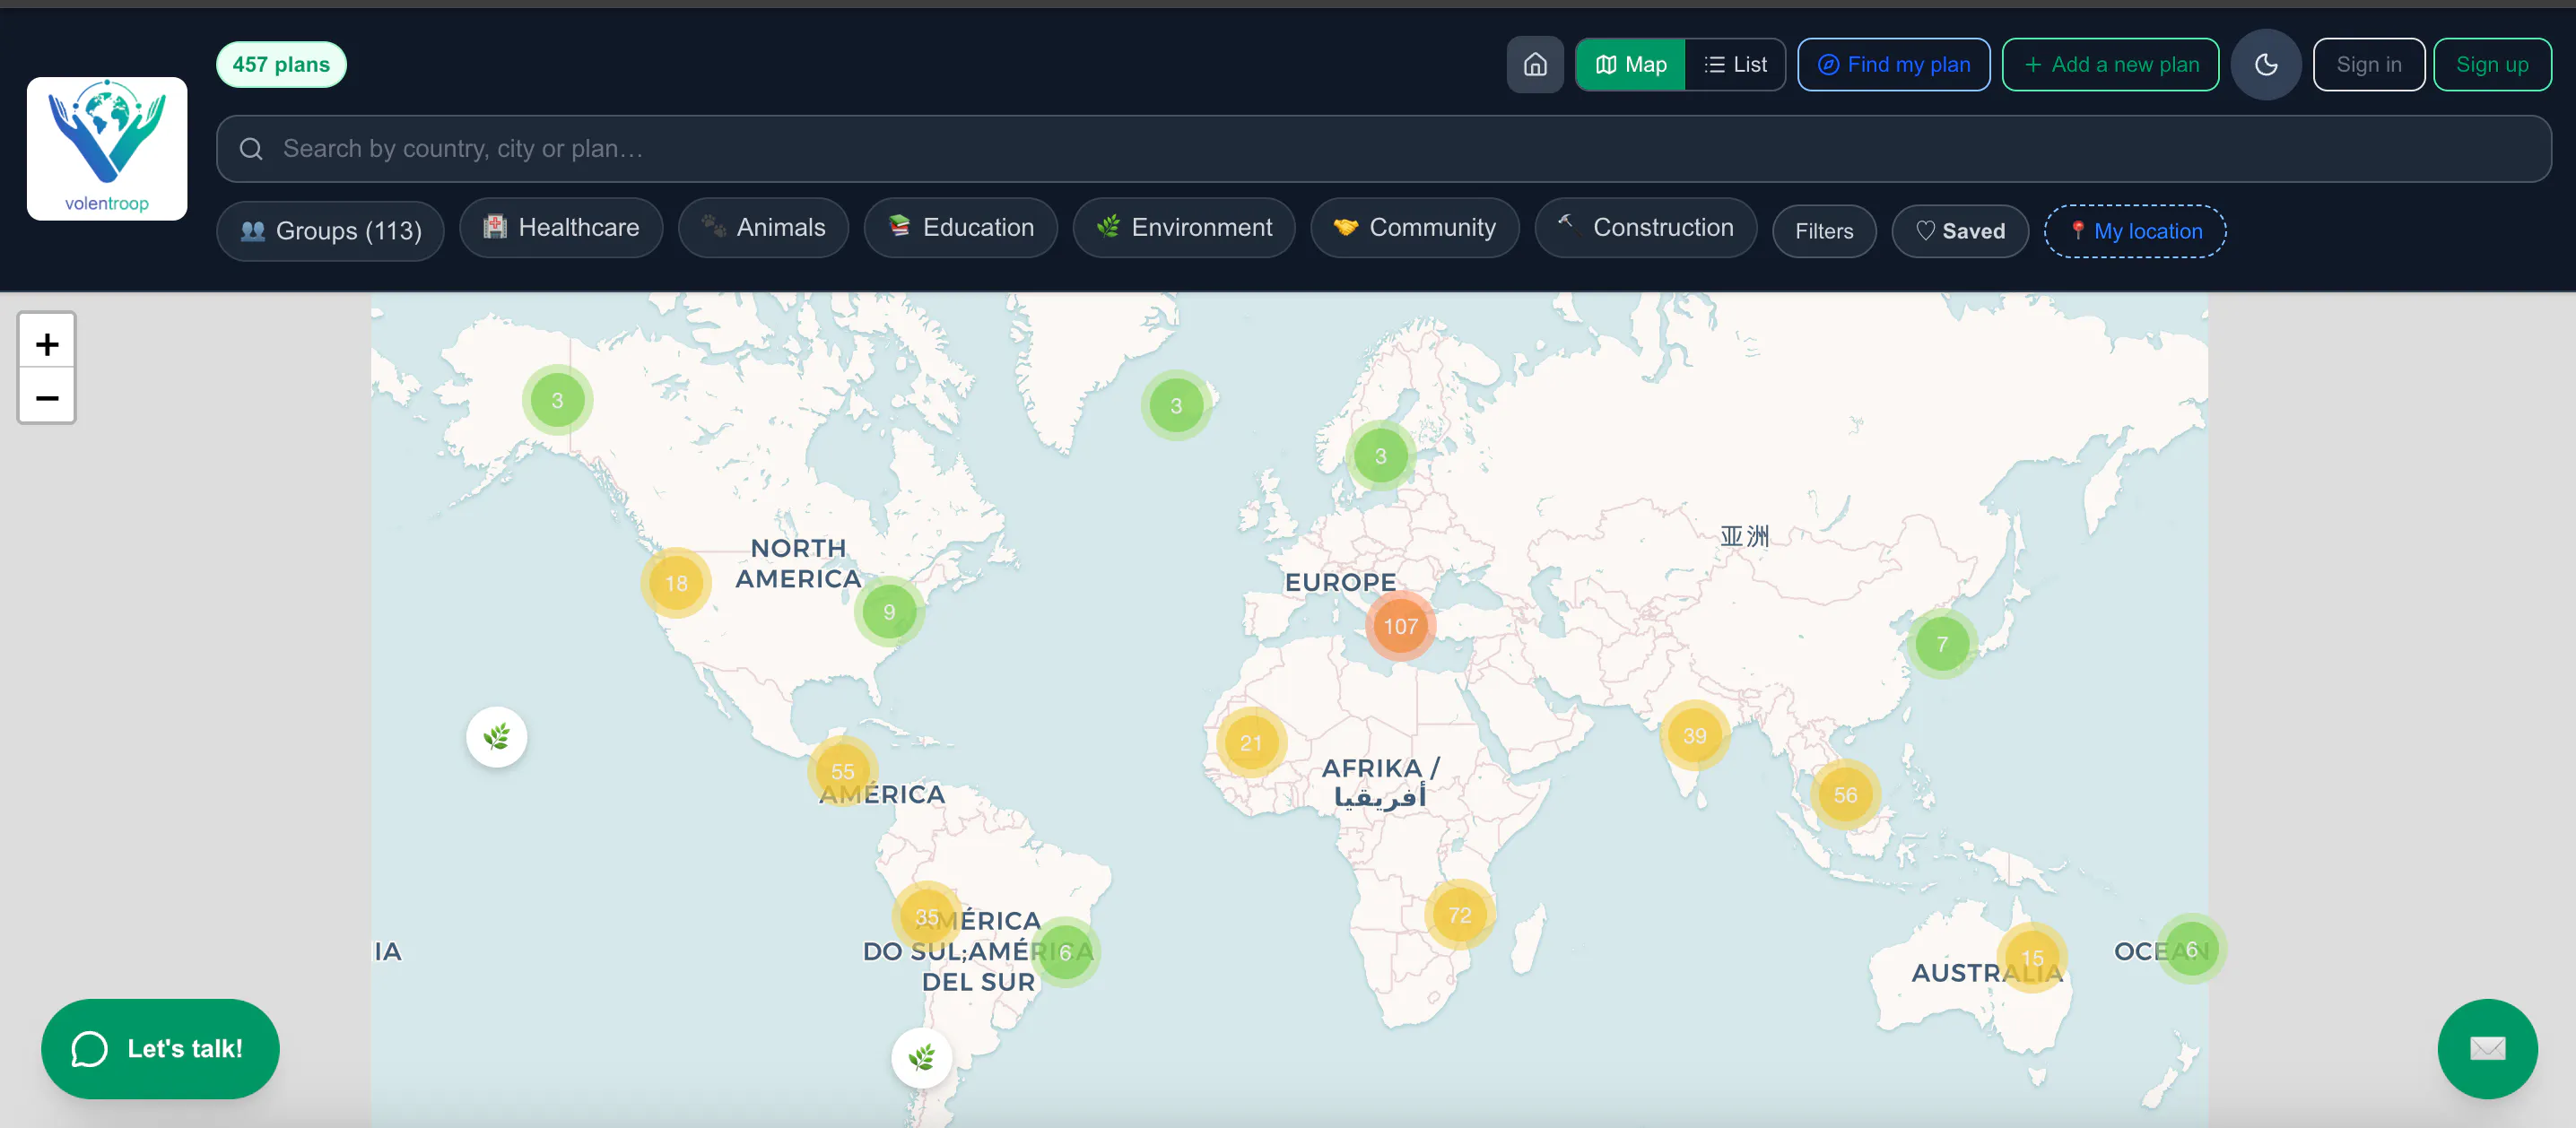Switch to List view
Image resolution: width=2576 pixels, height=1128 pixels.
coord(1735,65)
